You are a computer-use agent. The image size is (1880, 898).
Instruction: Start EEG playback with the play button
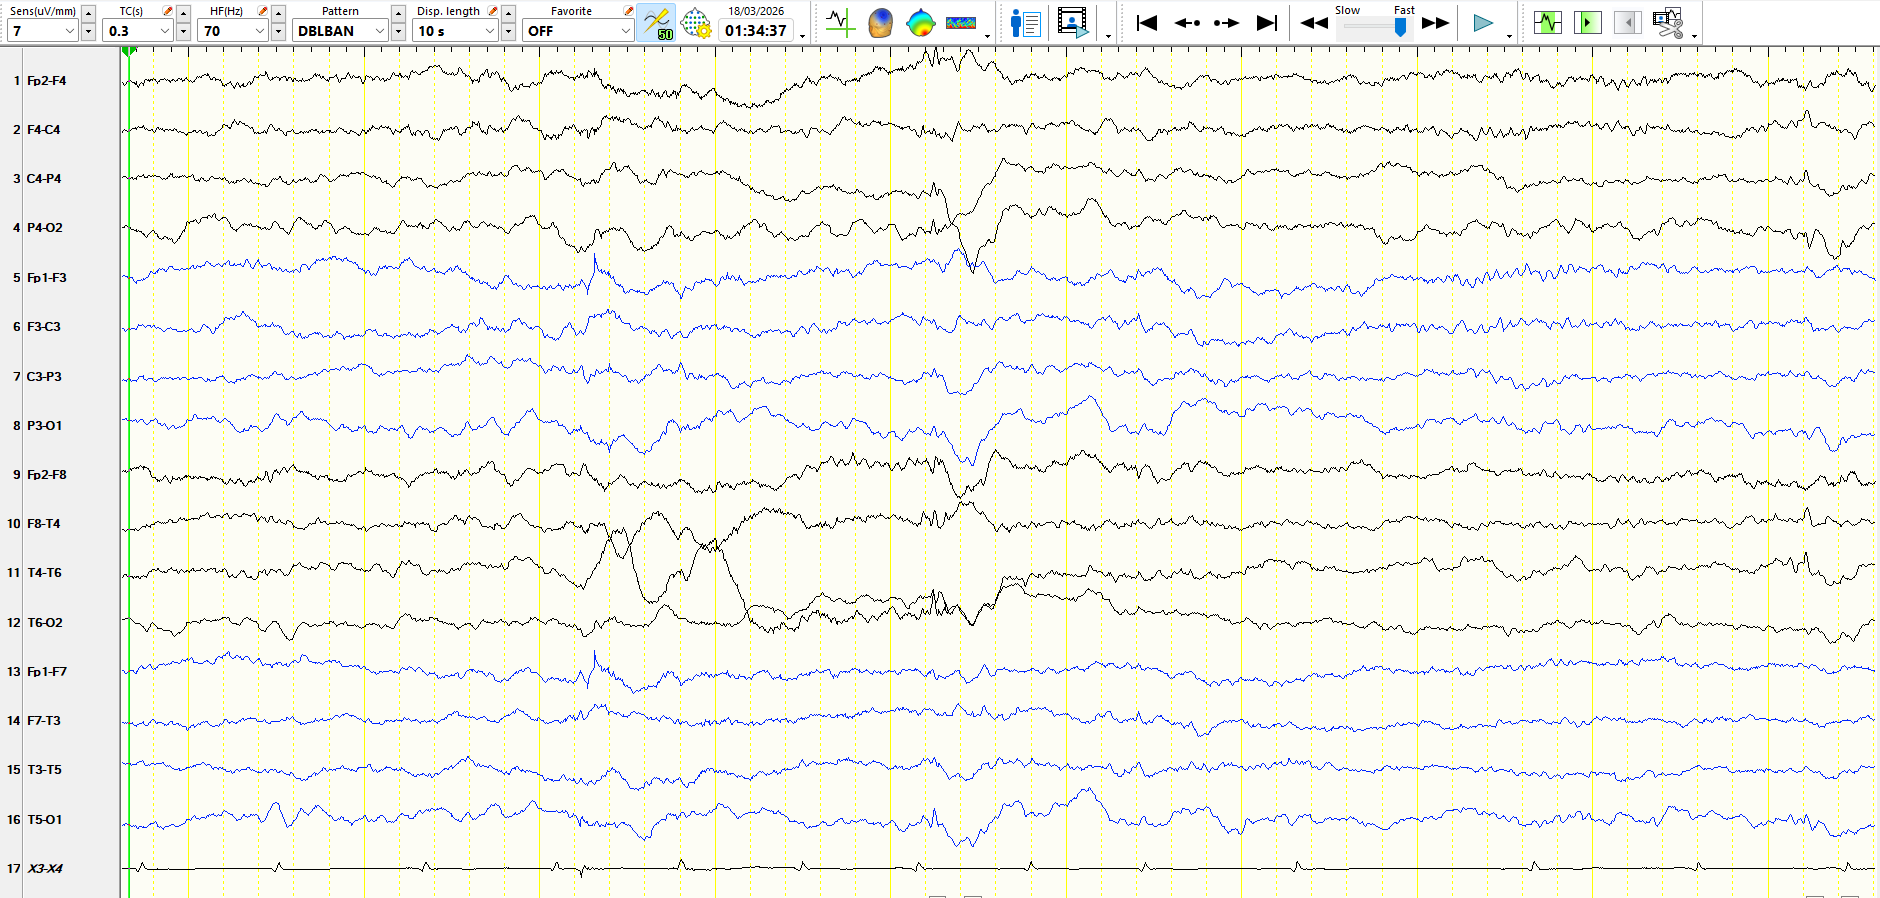(1483, 22)
